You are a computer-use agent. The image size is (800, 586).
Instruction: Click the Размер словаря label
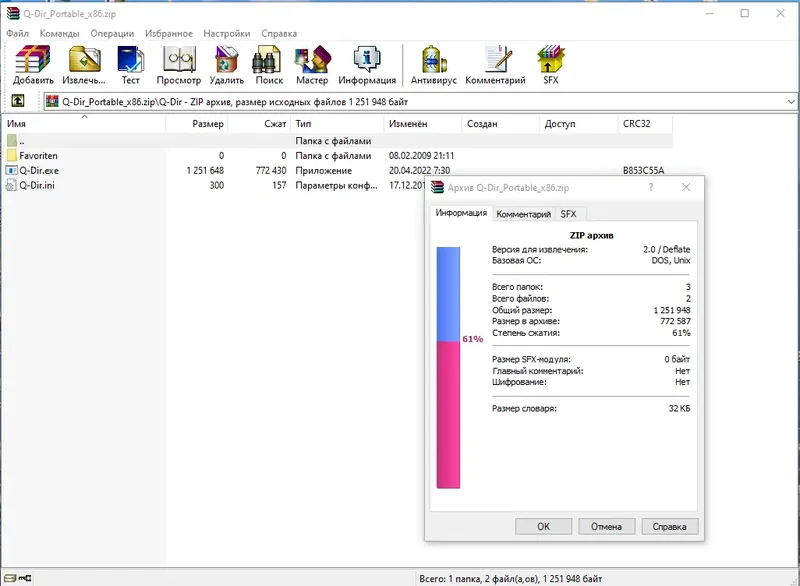524,409
